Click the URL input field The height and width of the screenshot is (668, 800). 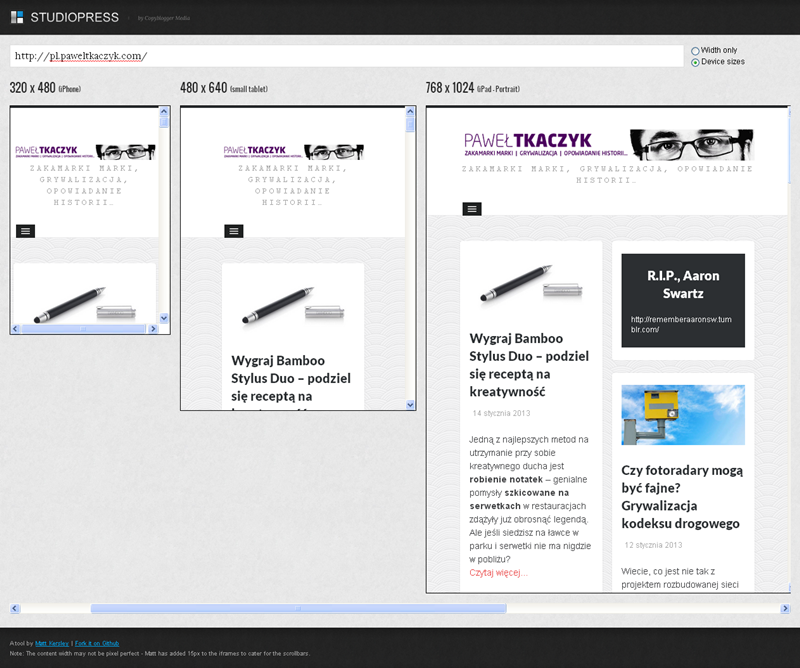346,56
